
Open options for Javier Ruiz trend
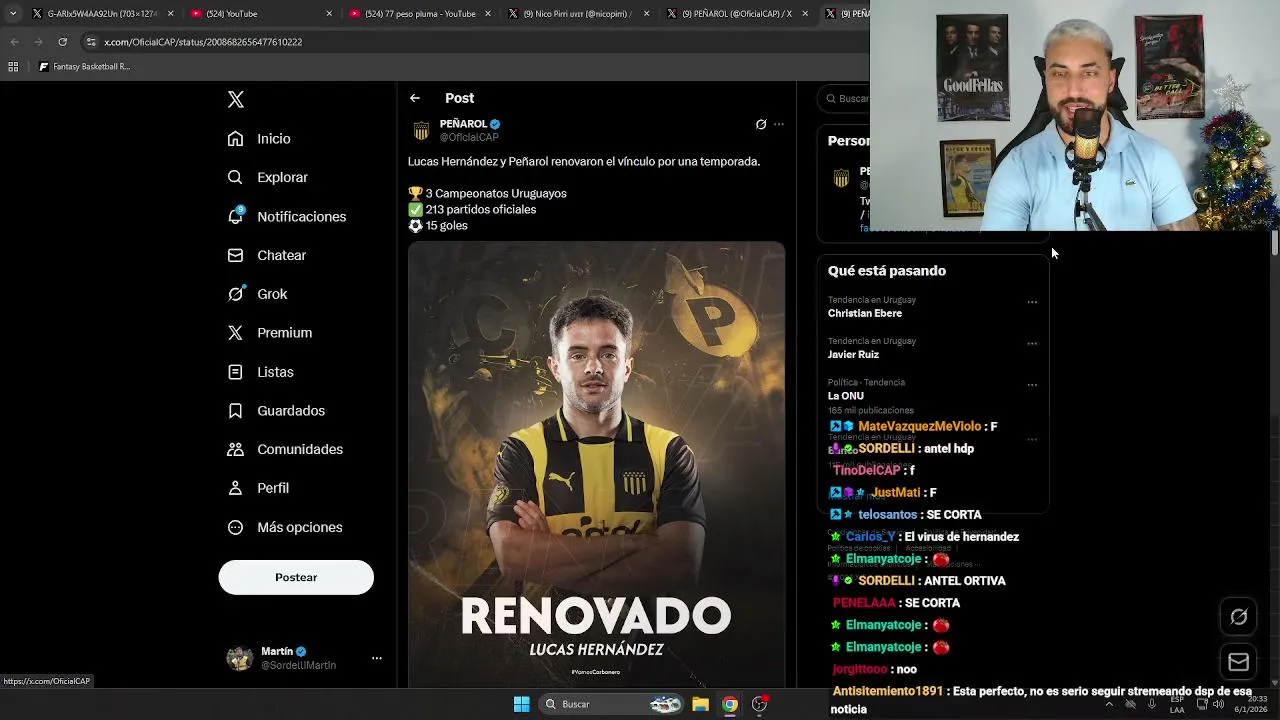point(1032,343)
